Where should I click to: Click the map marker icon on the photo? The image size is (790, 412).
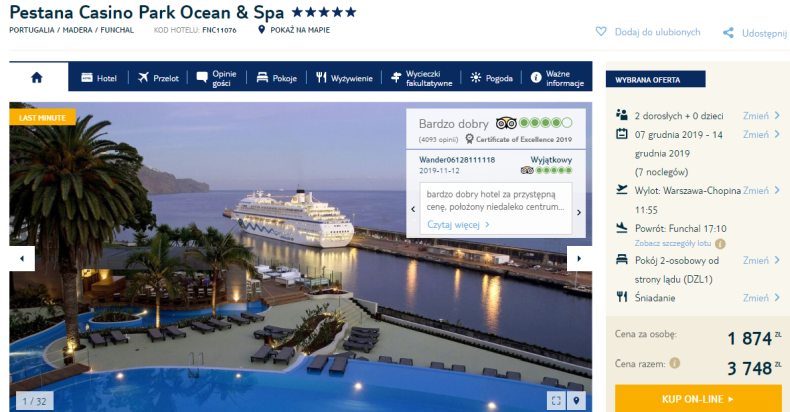[x=576, y=401]
